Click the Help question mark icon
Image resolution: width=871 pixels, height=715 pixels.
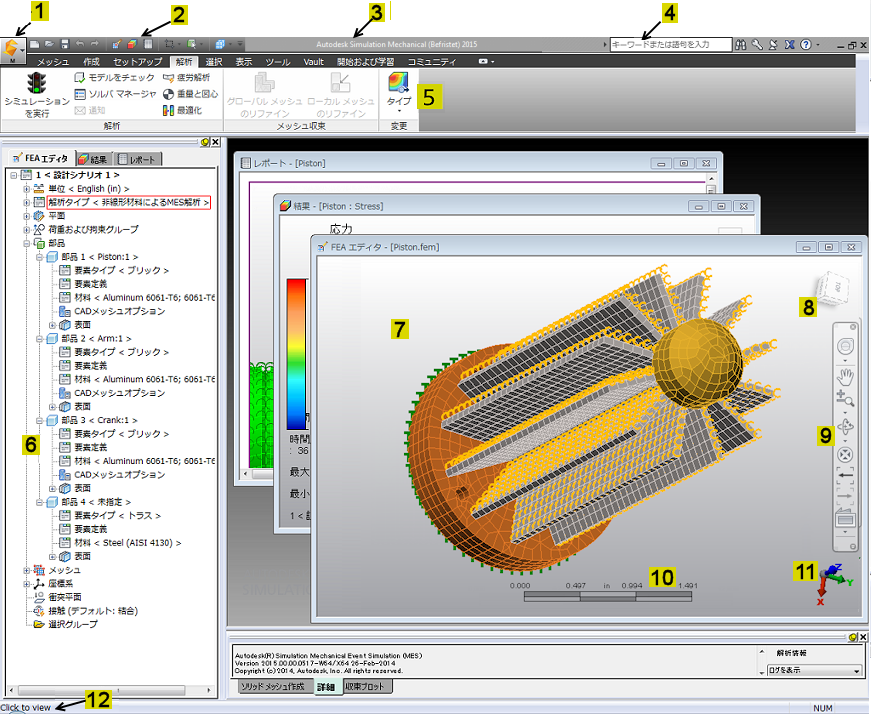[805, 44]
